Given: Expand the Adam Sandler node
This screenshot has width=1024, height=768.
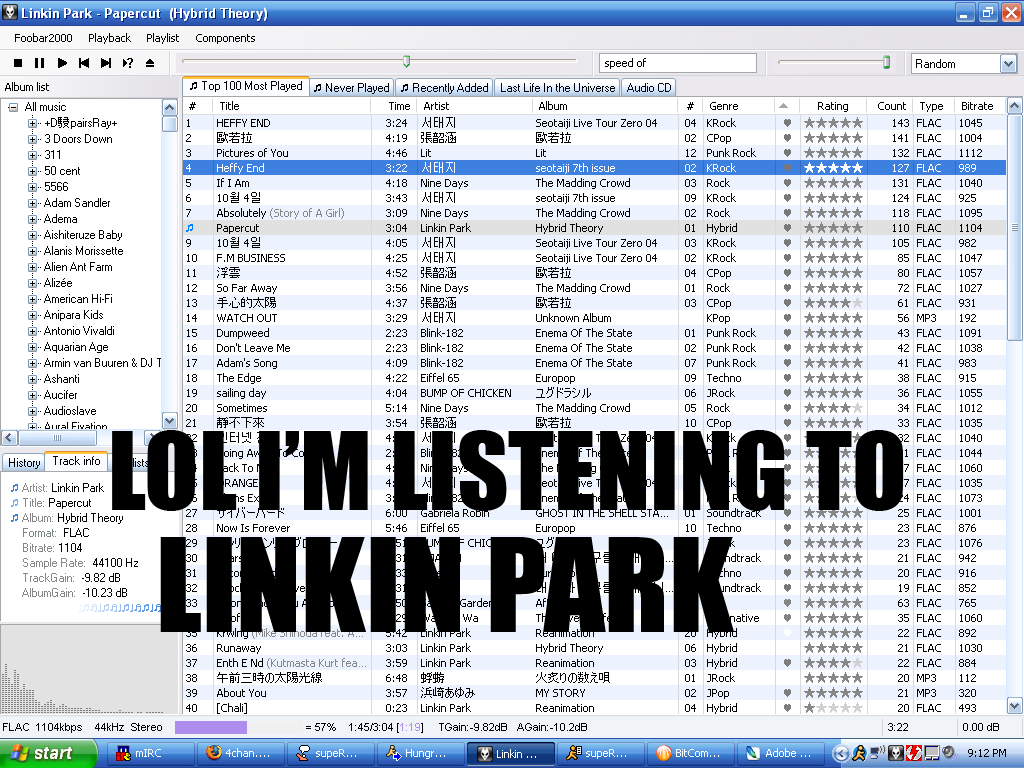Looking at the screenshot, I should click(x=33, y=203).
